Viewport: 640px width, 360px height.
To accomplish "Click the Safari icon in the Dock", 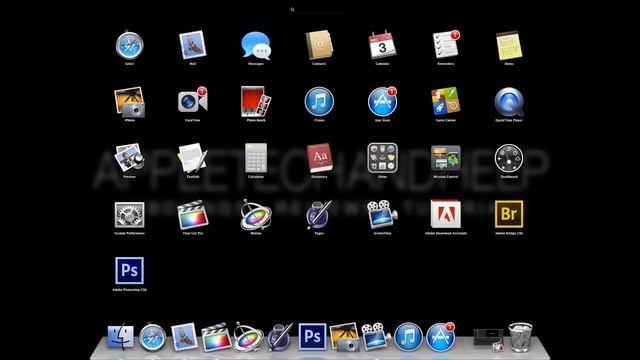I will point(153,338).
